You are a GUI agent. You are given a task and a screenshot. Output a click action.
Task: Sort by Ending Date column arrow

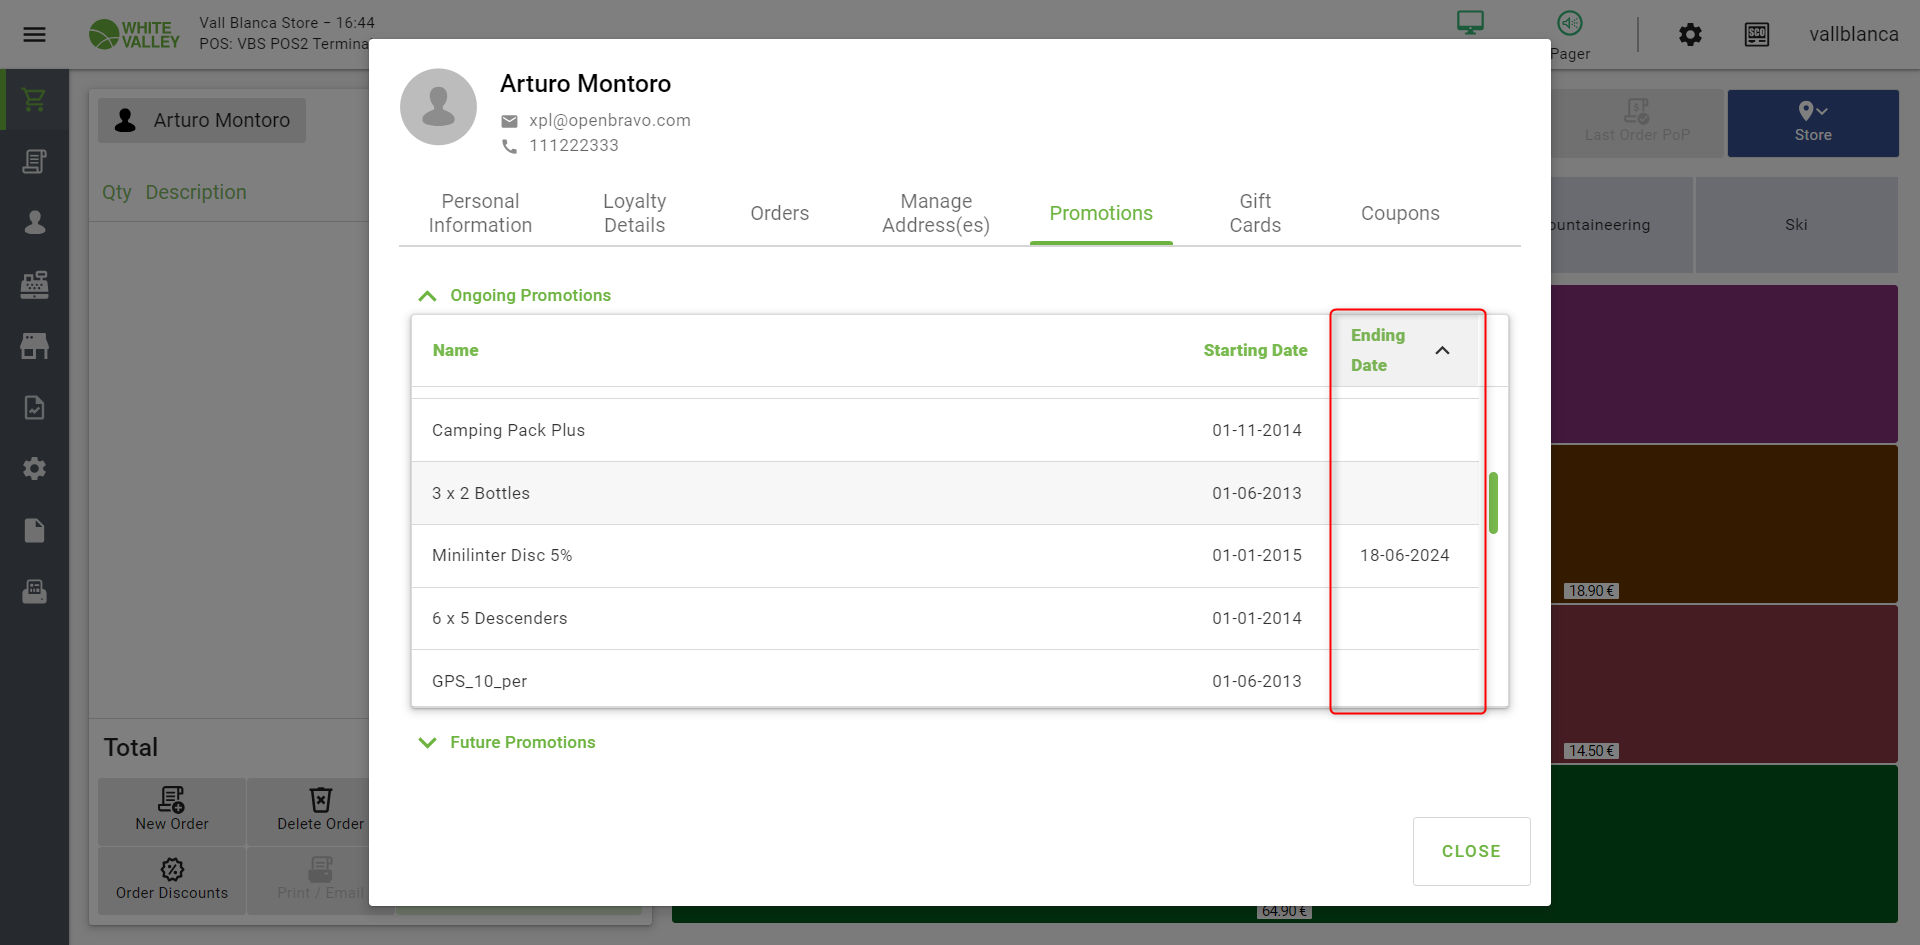pos(1442,350)
